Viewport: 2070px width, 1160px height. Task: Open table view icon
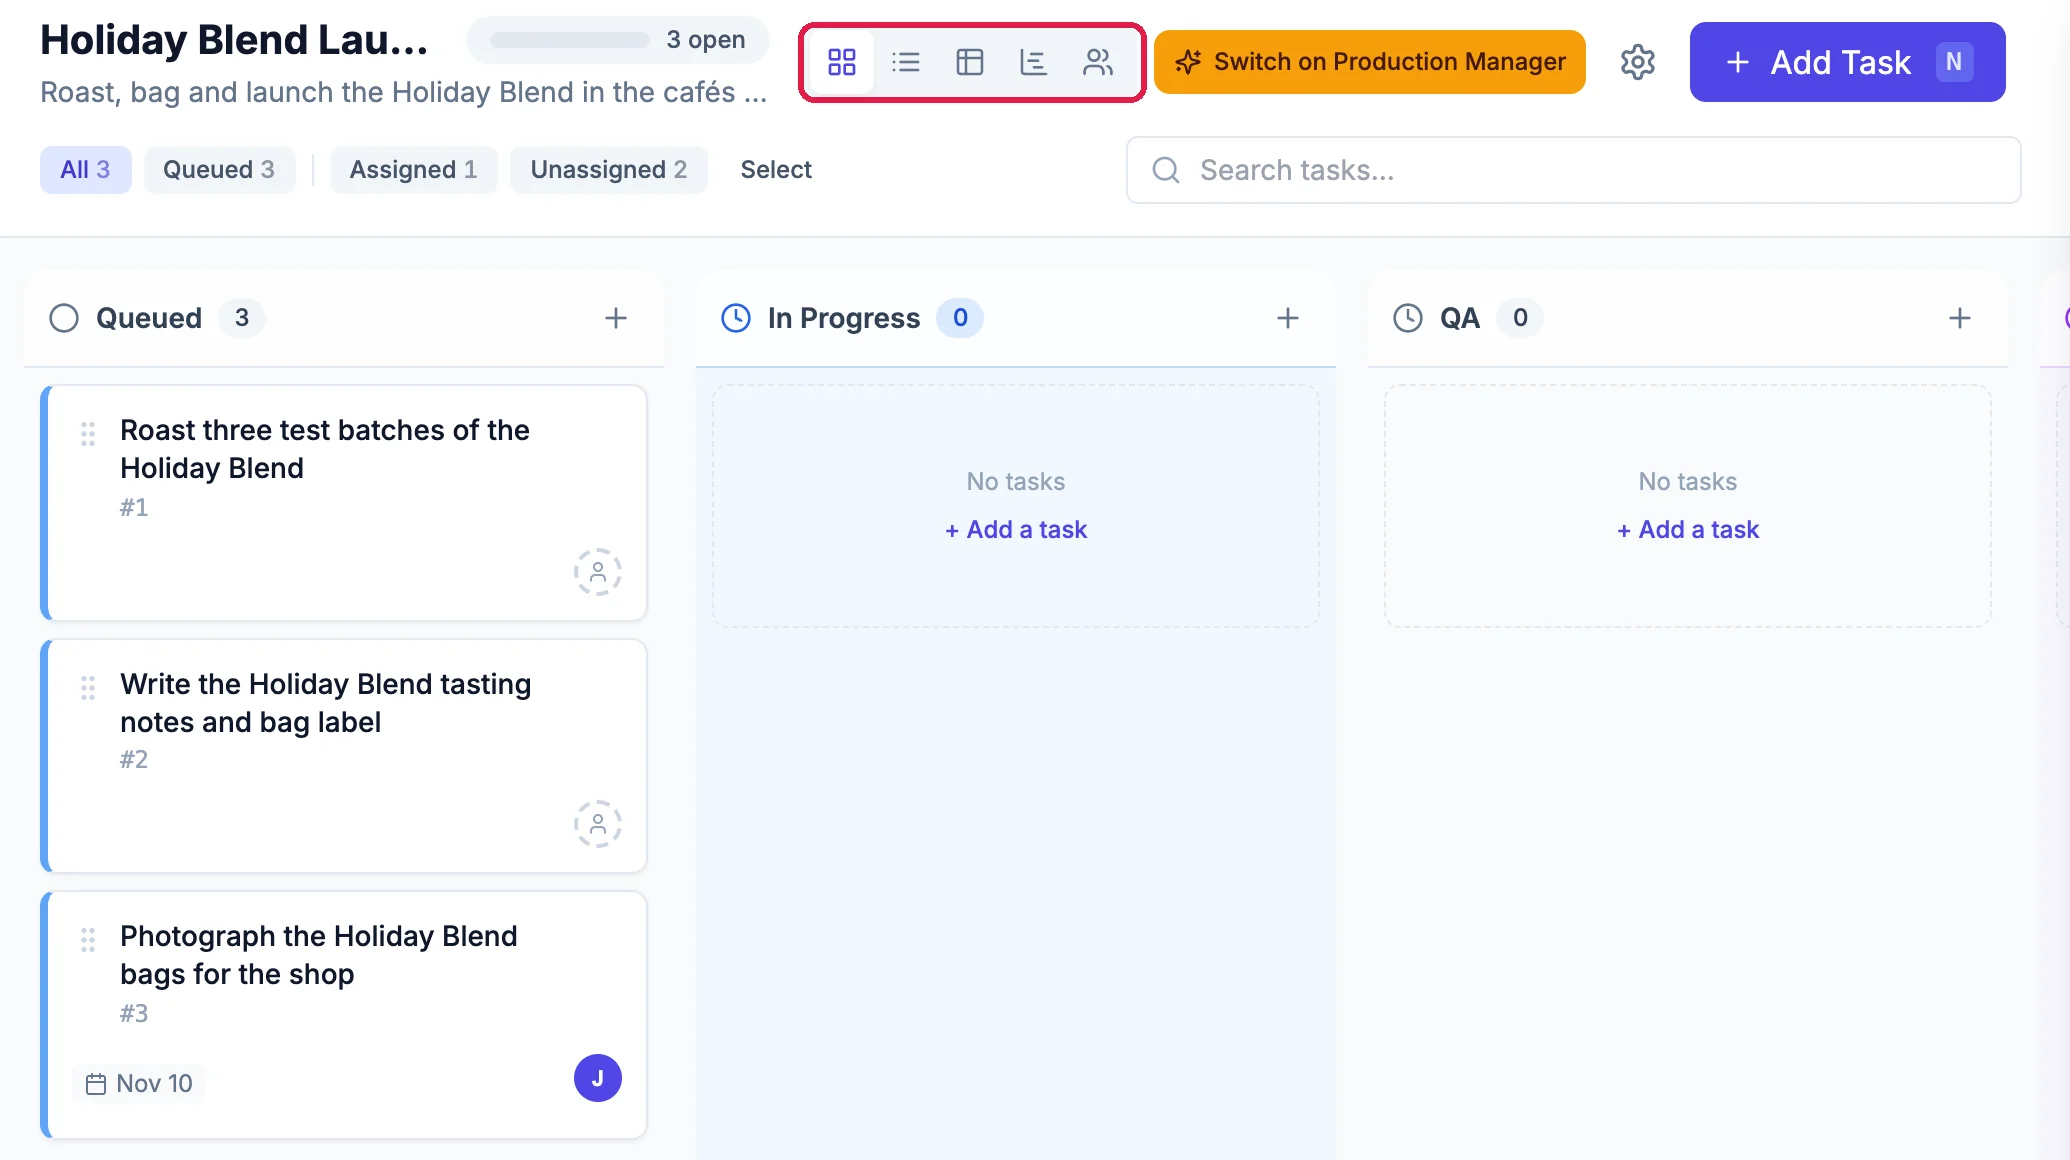click(970, 62)
